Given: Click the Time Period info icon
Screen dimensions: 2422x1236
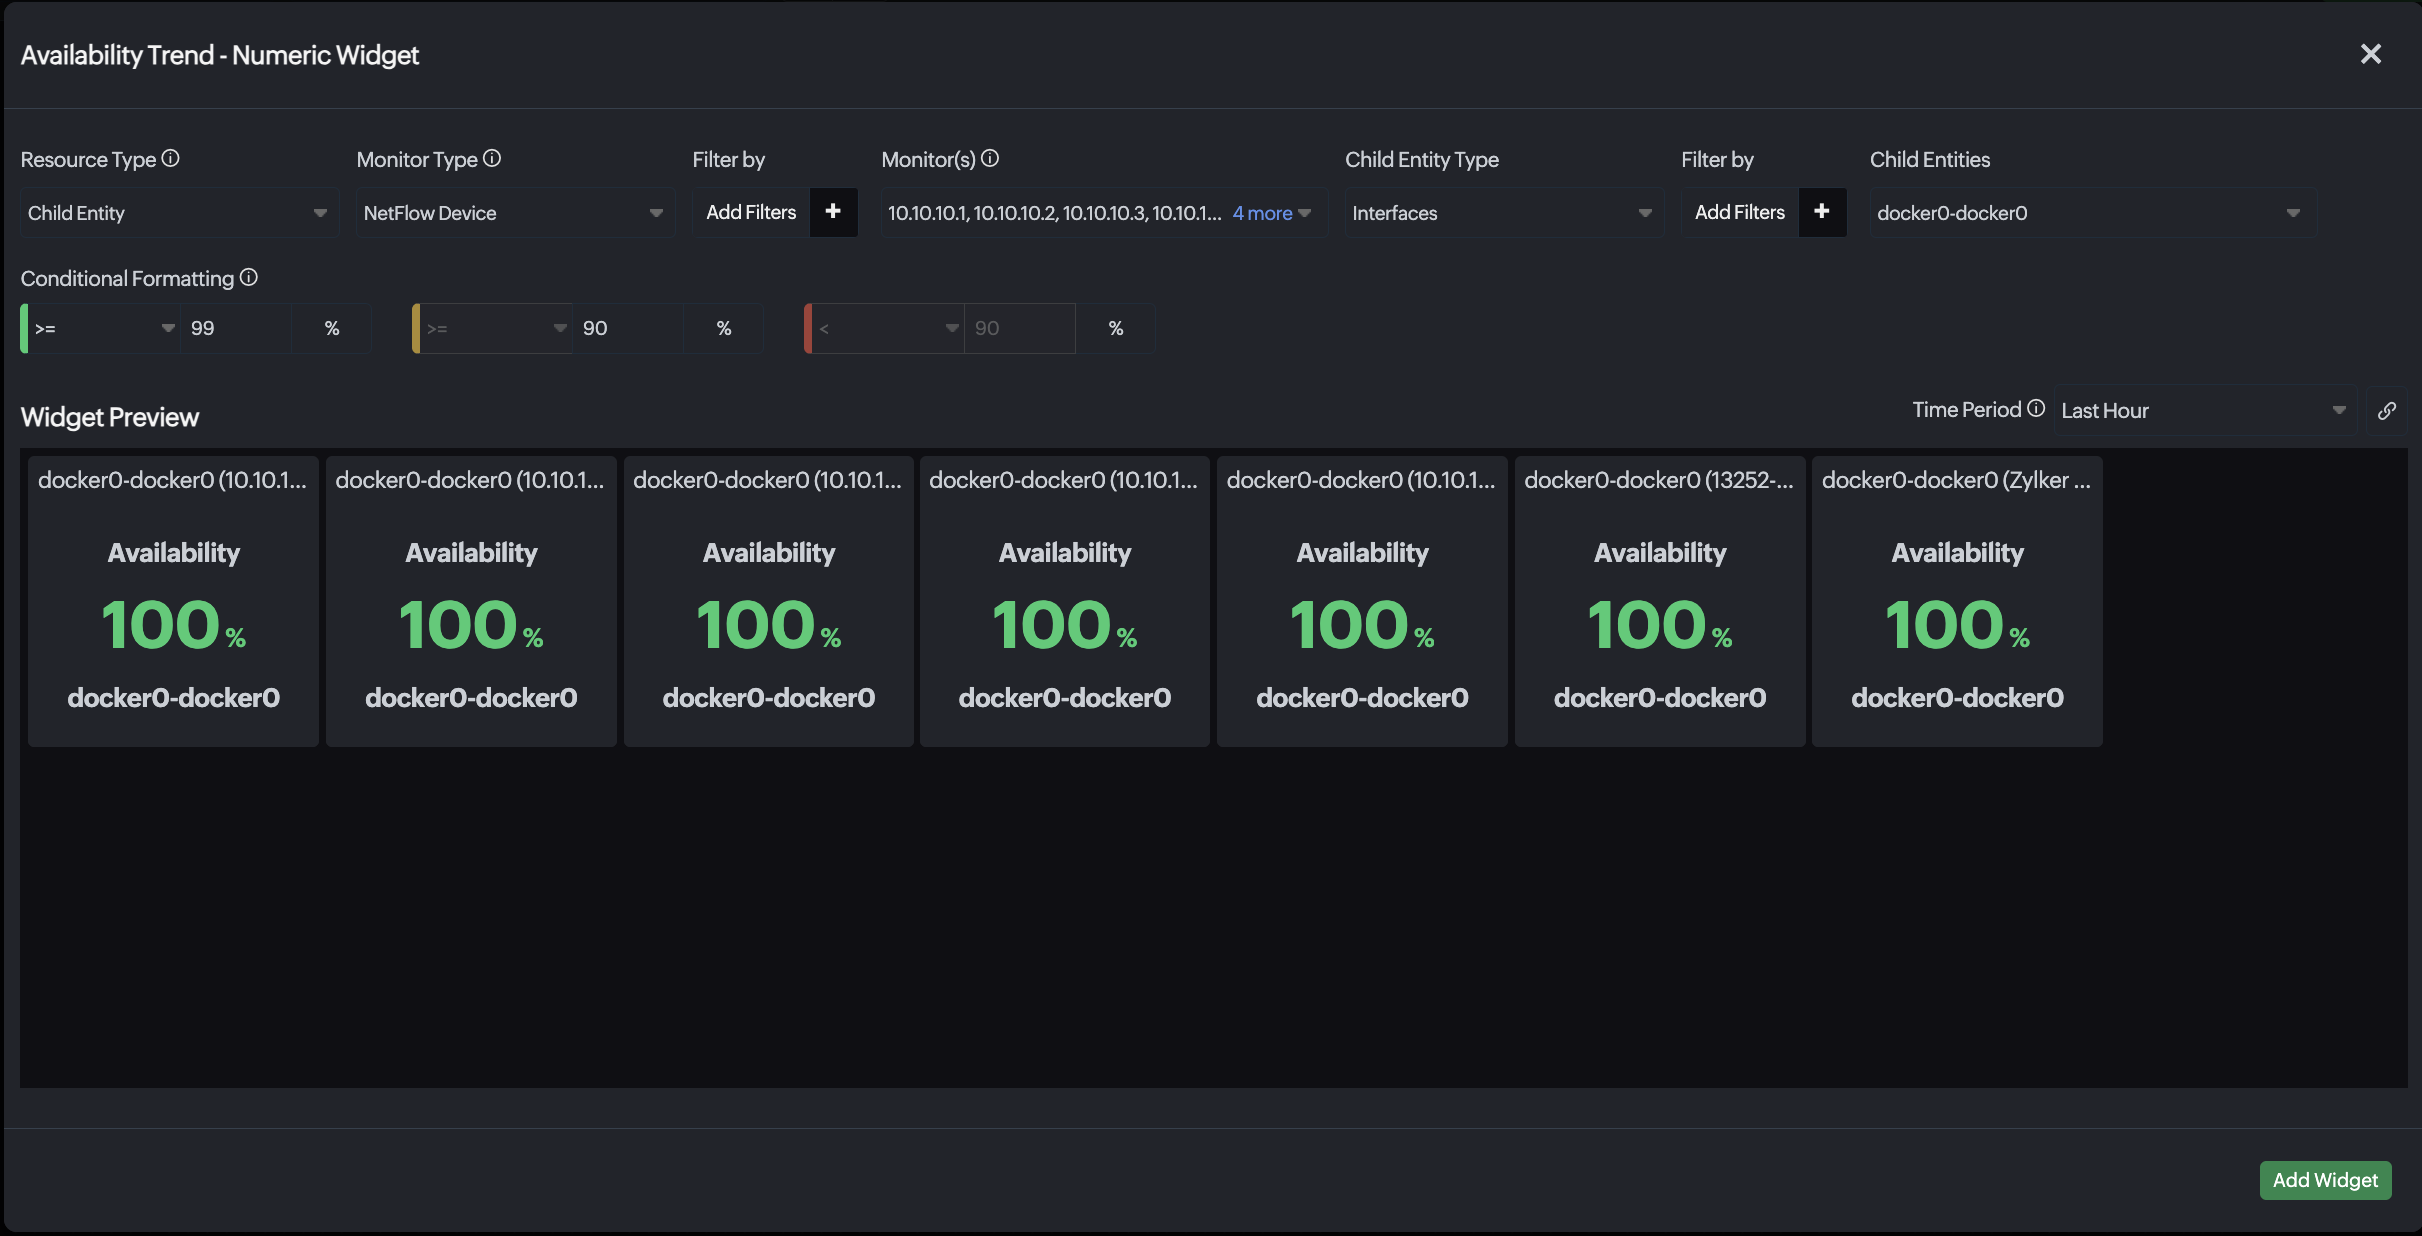Looking at the screenshot, I should coord(2036,408).
